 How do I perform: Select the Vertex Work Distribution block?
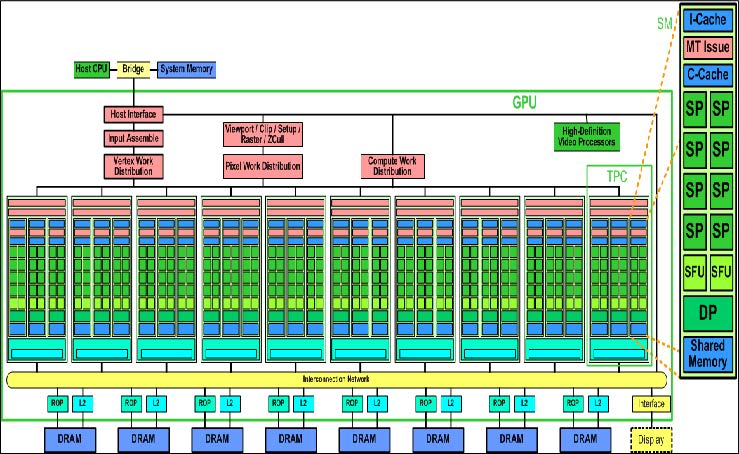[131, 165]
